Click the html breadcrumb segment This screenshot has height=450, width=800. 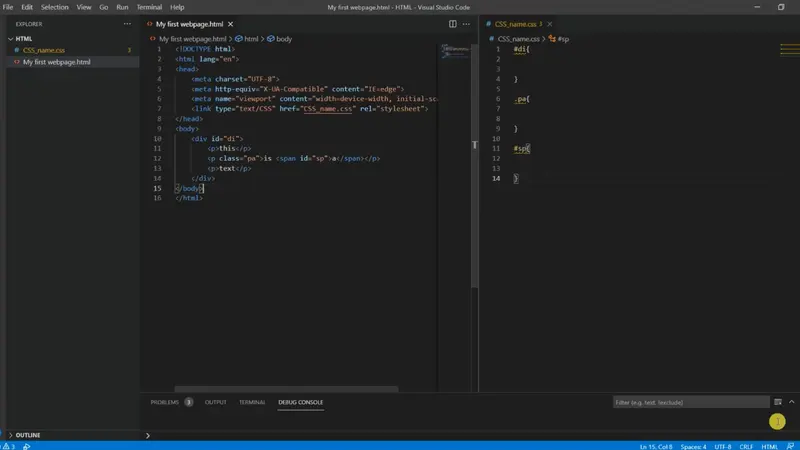251,39
